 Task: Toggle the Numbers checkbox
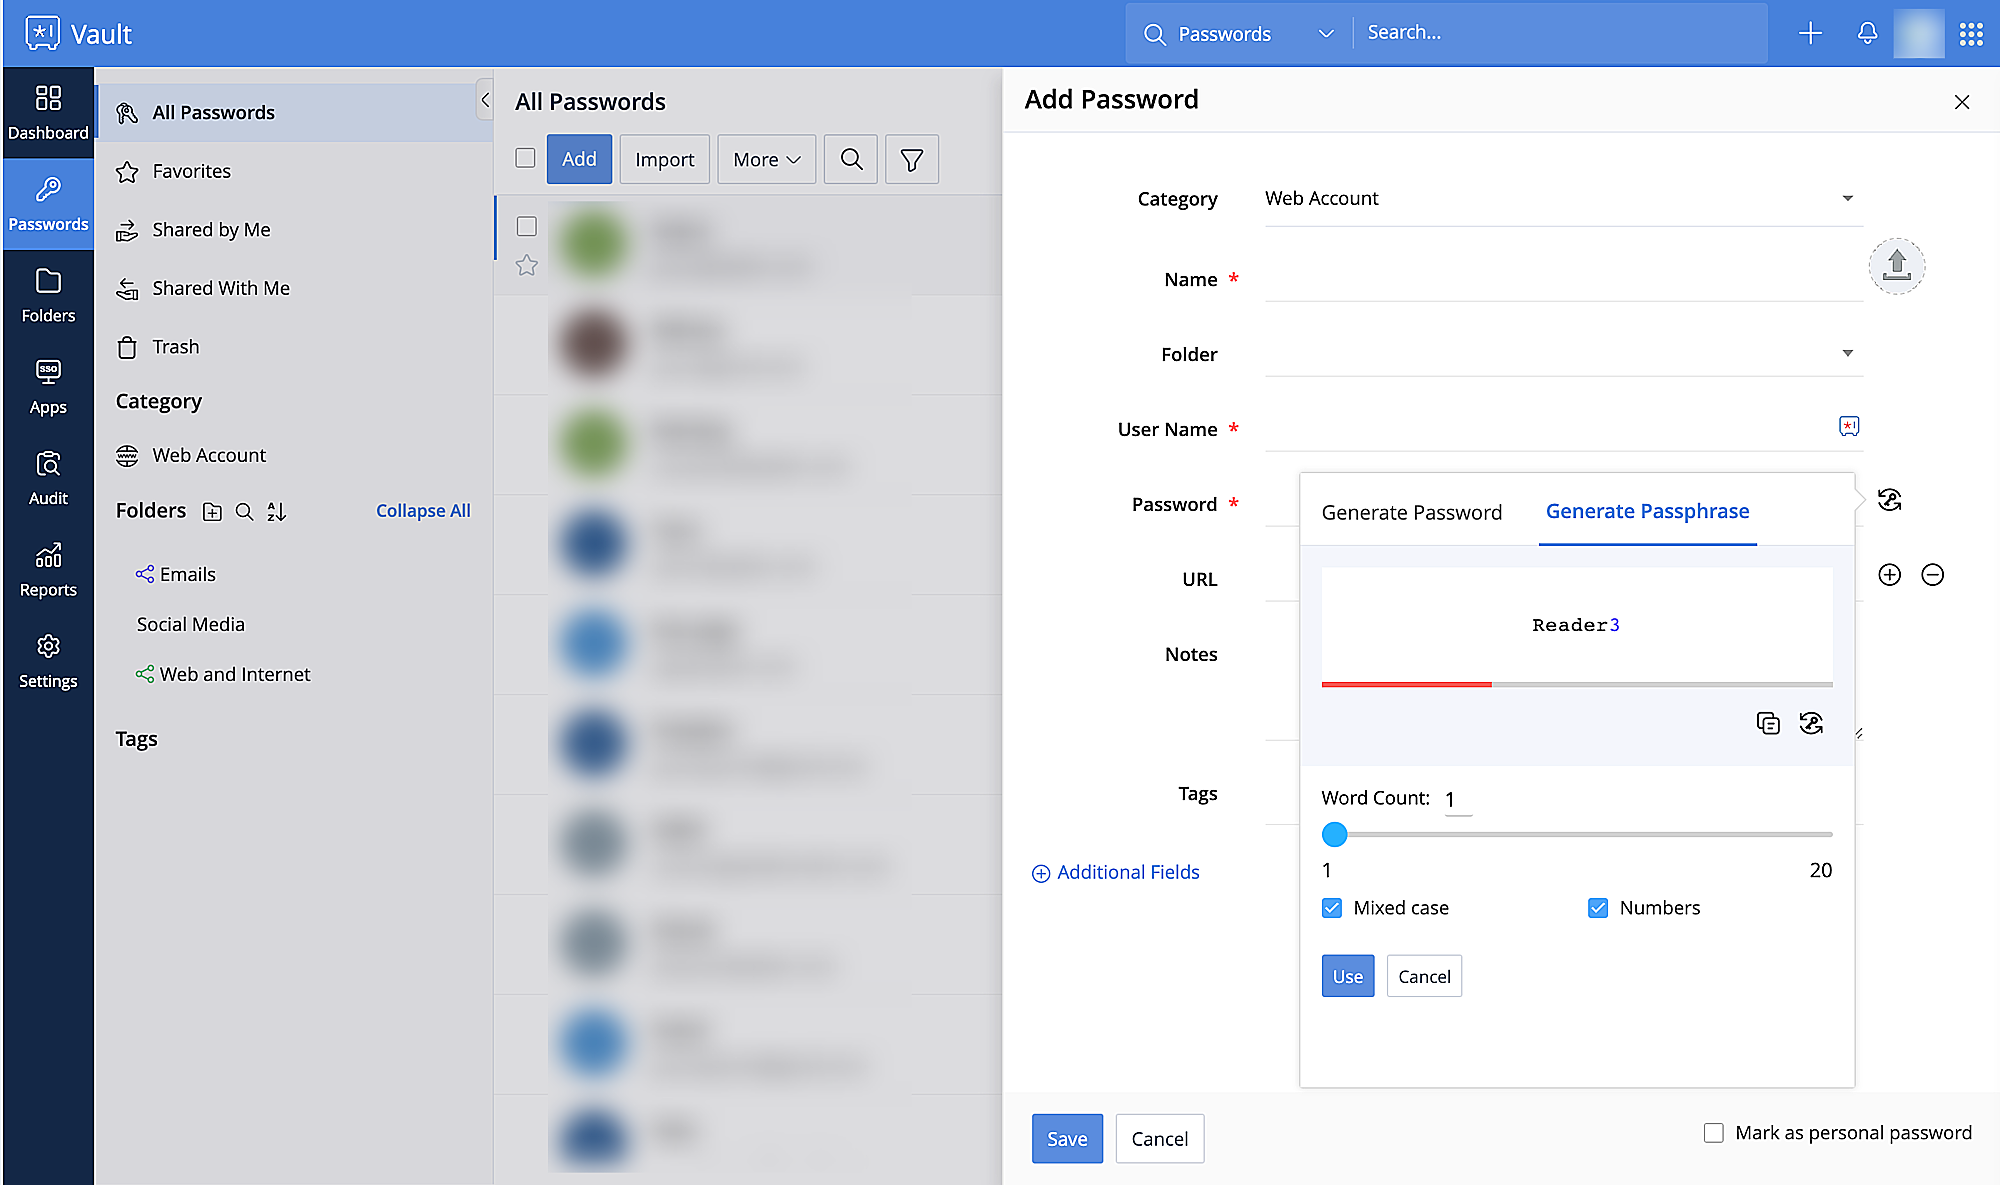[x=1598, y=908]
